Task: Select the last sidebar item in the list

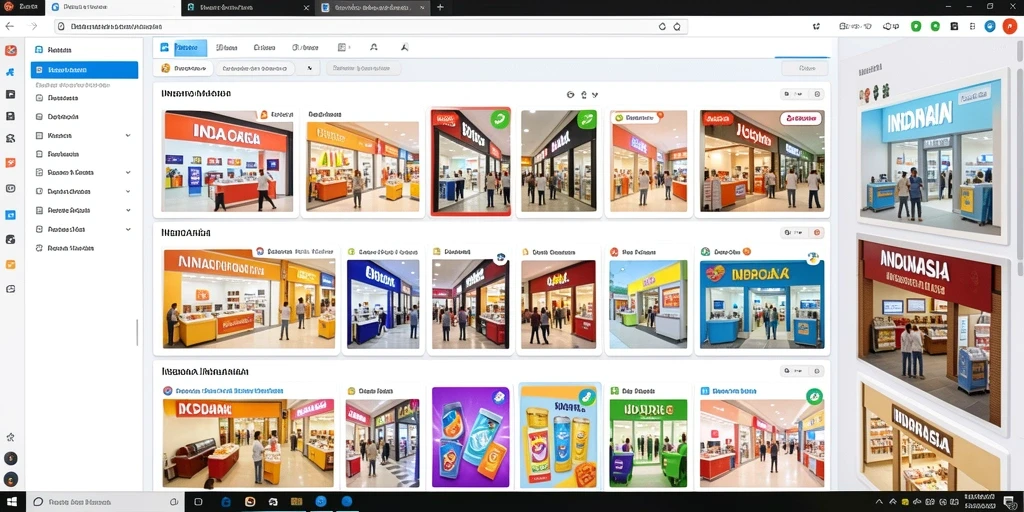Action: click(x=84, y=248)
